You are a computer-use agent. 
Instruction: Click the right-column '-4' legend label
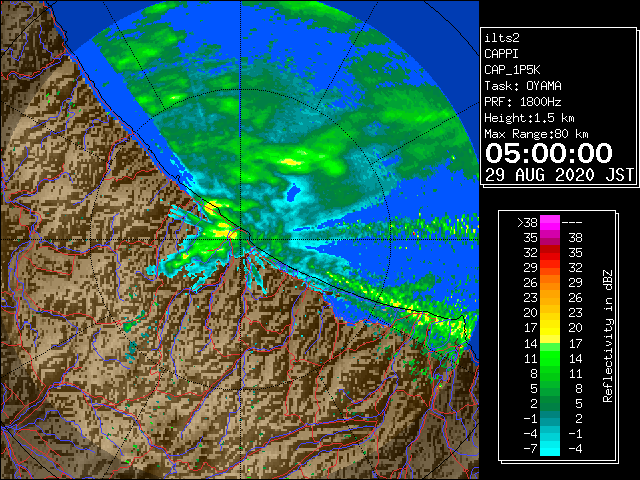point(575,449)
